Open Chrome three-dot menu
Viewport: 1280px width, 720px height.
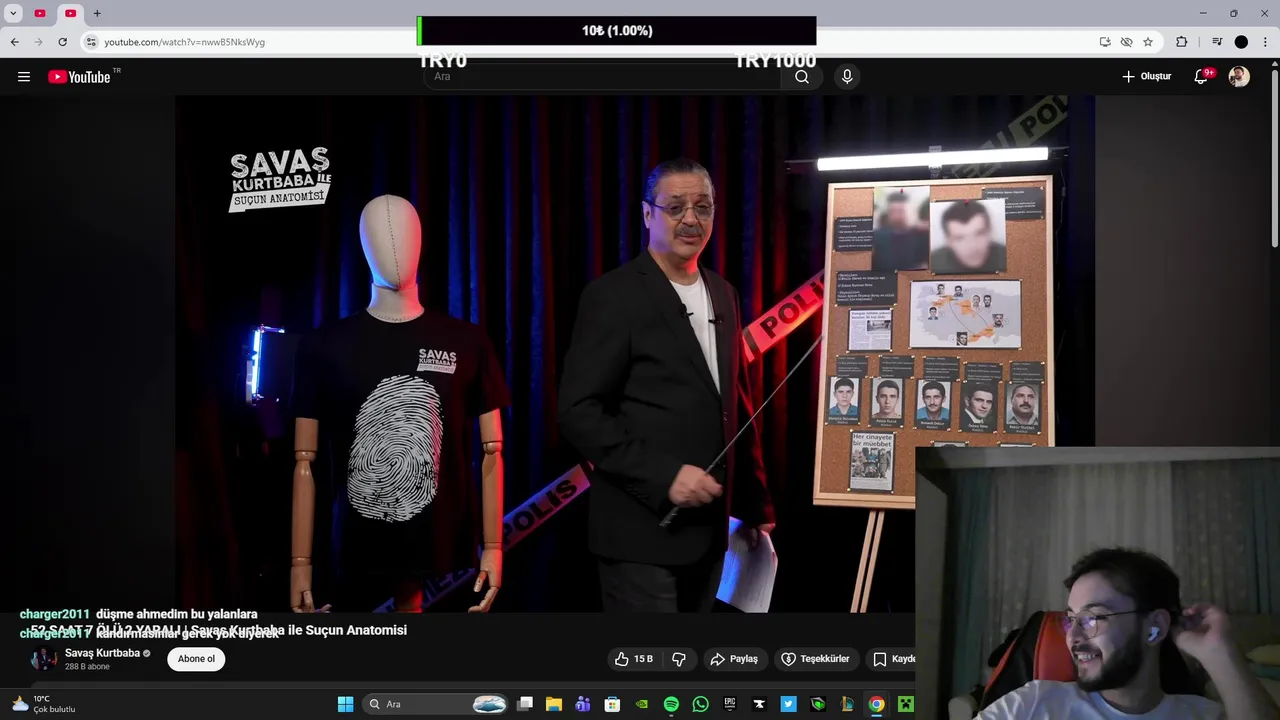pyautogui.click(x=1265, y=42)
